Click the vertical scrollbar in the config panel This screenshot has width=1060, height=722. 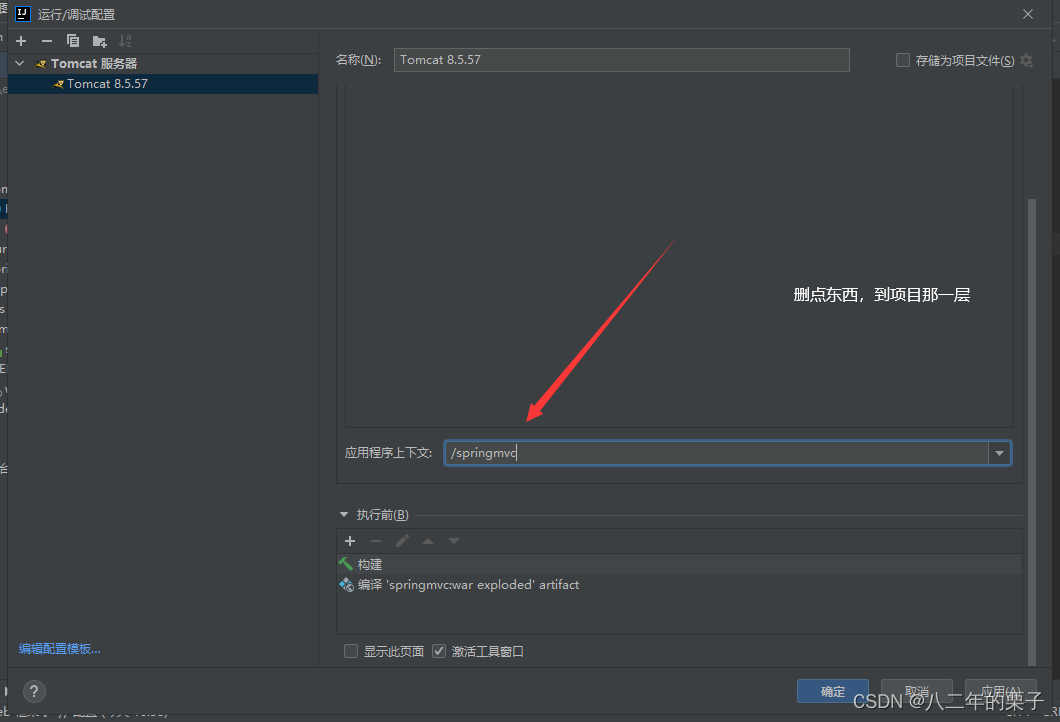pos(1032,431)
